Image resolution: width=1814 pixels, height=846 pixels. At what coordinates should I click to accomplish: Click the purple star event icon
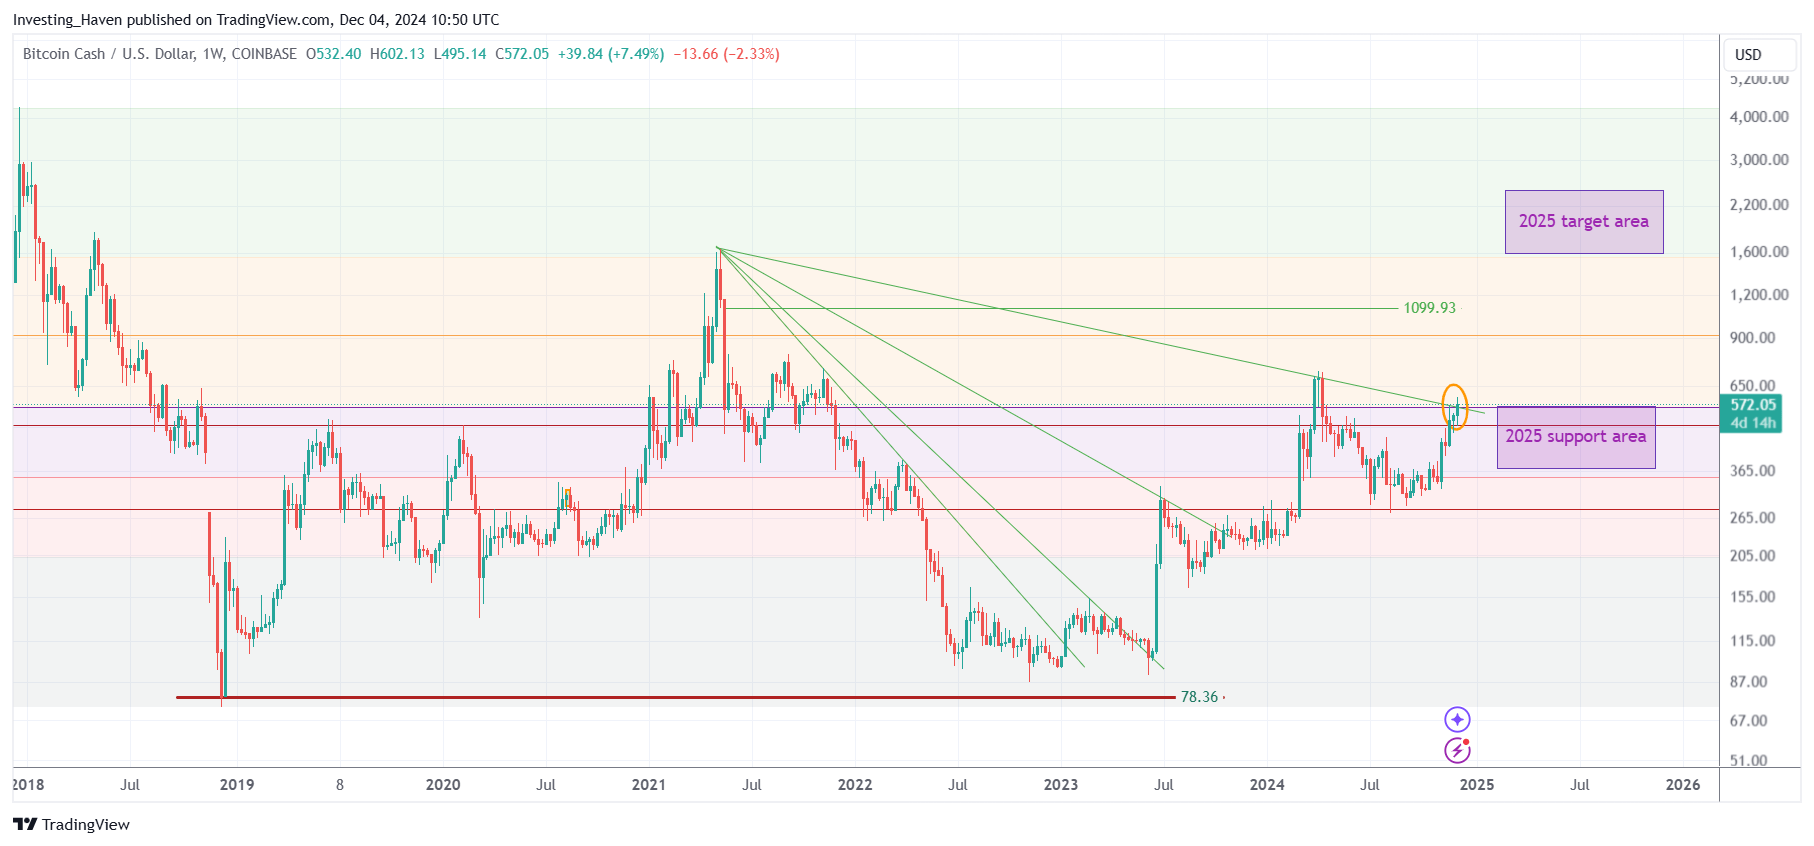pos(1457,719)
